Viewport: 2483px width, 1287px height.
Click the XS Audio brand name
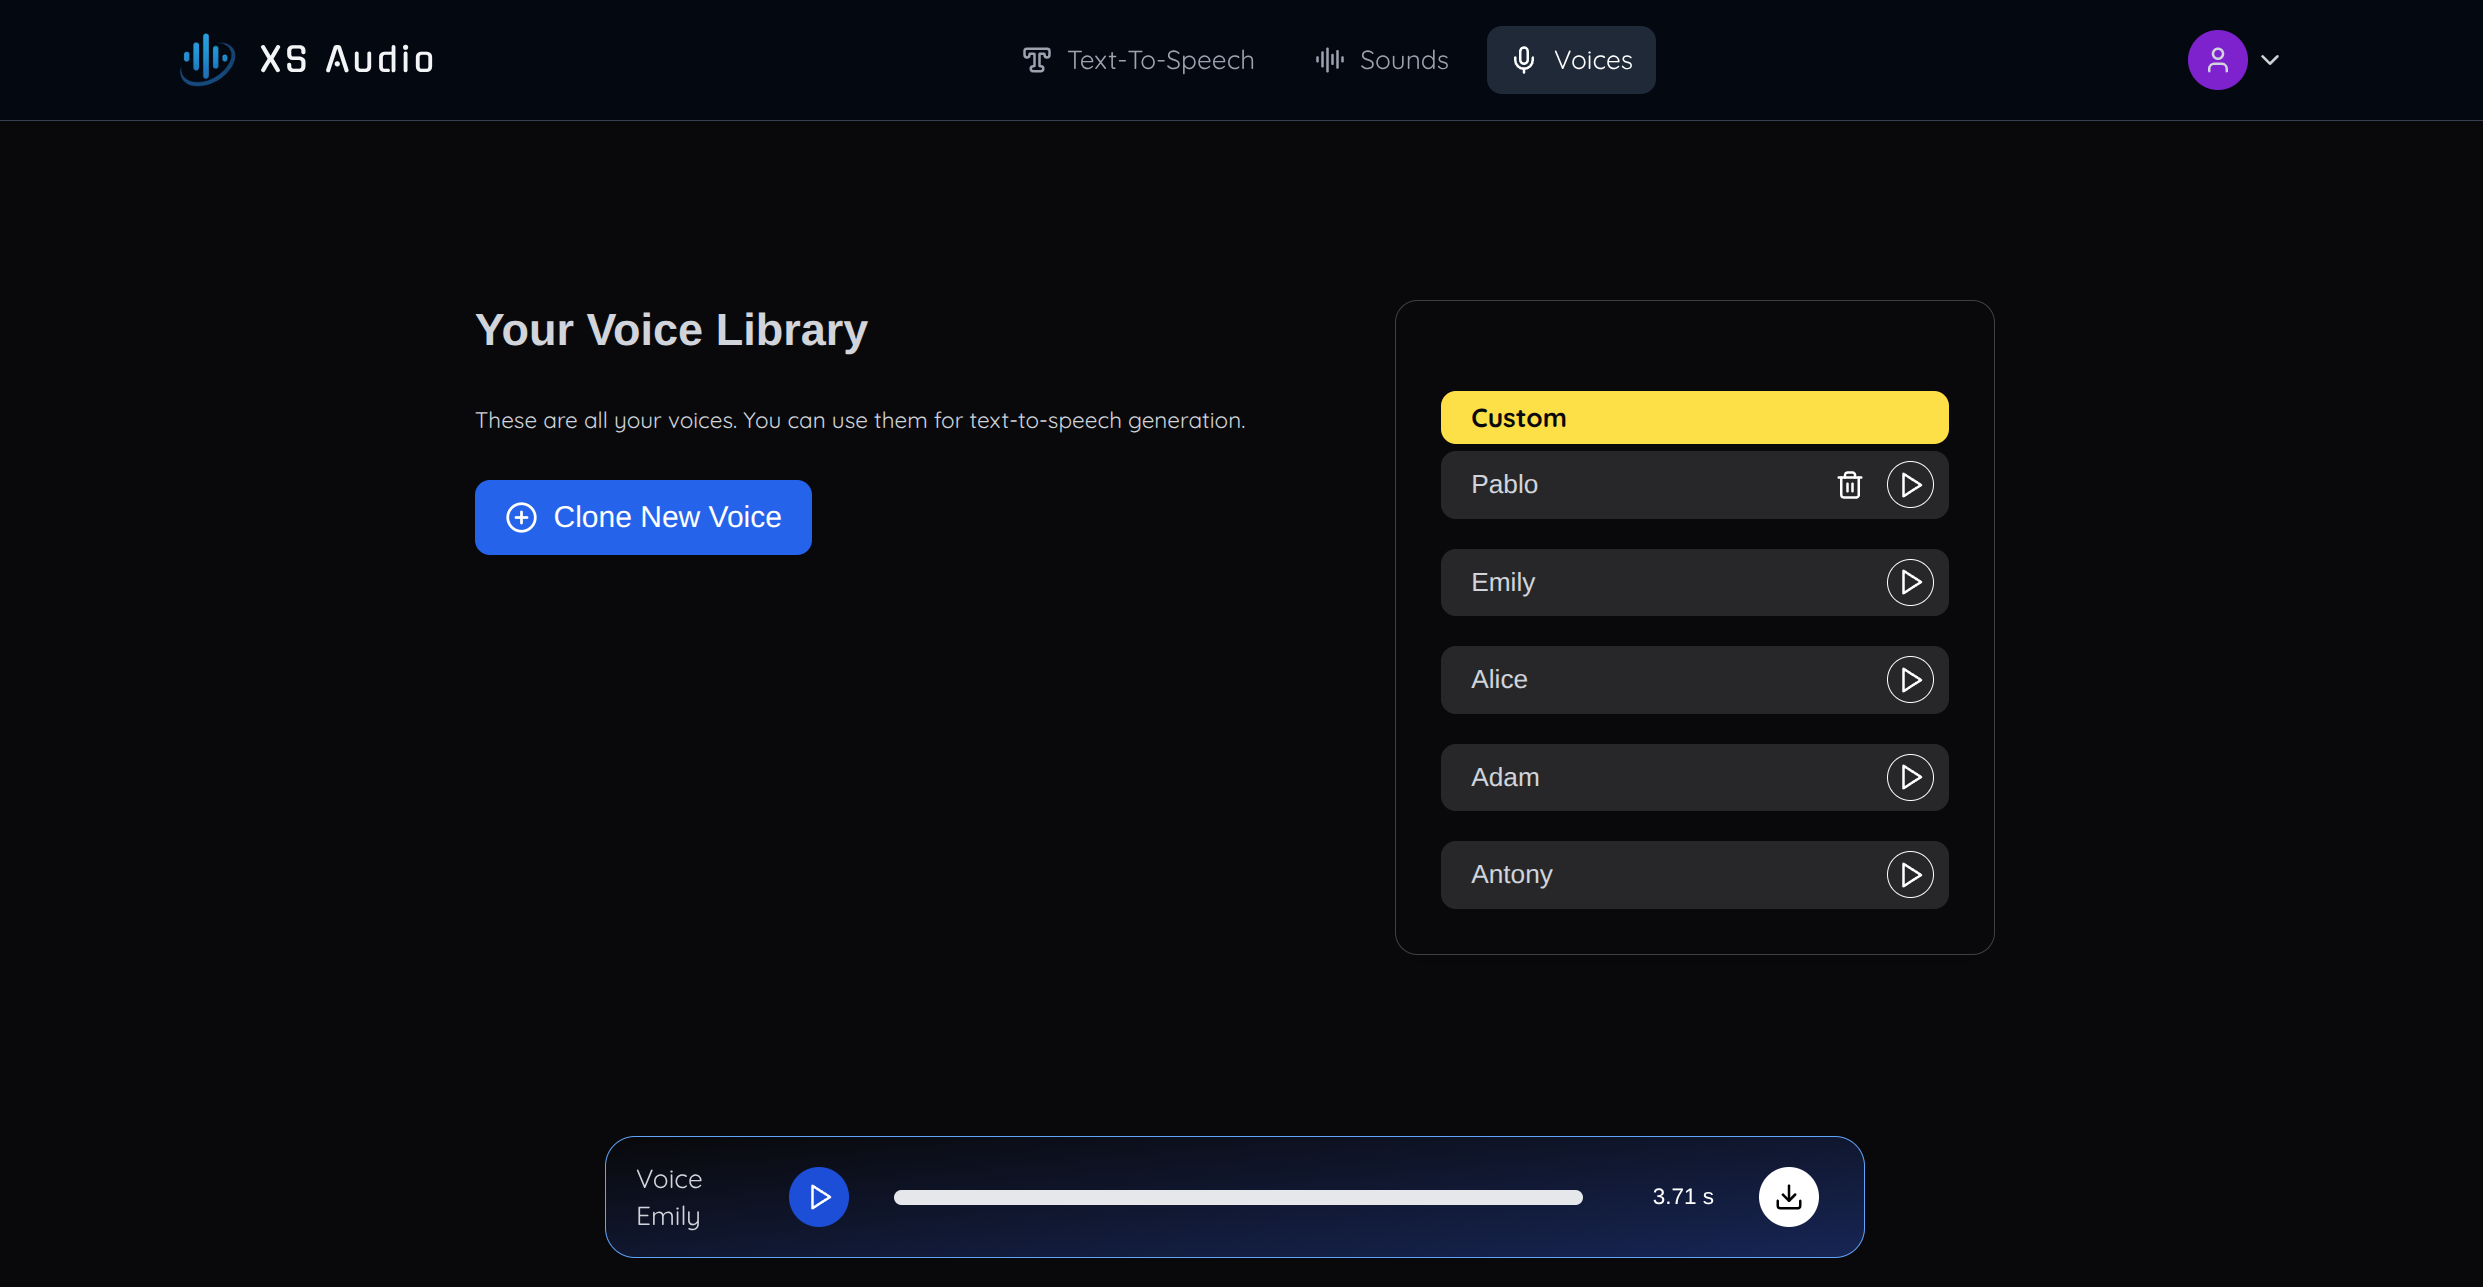[346, 60]
